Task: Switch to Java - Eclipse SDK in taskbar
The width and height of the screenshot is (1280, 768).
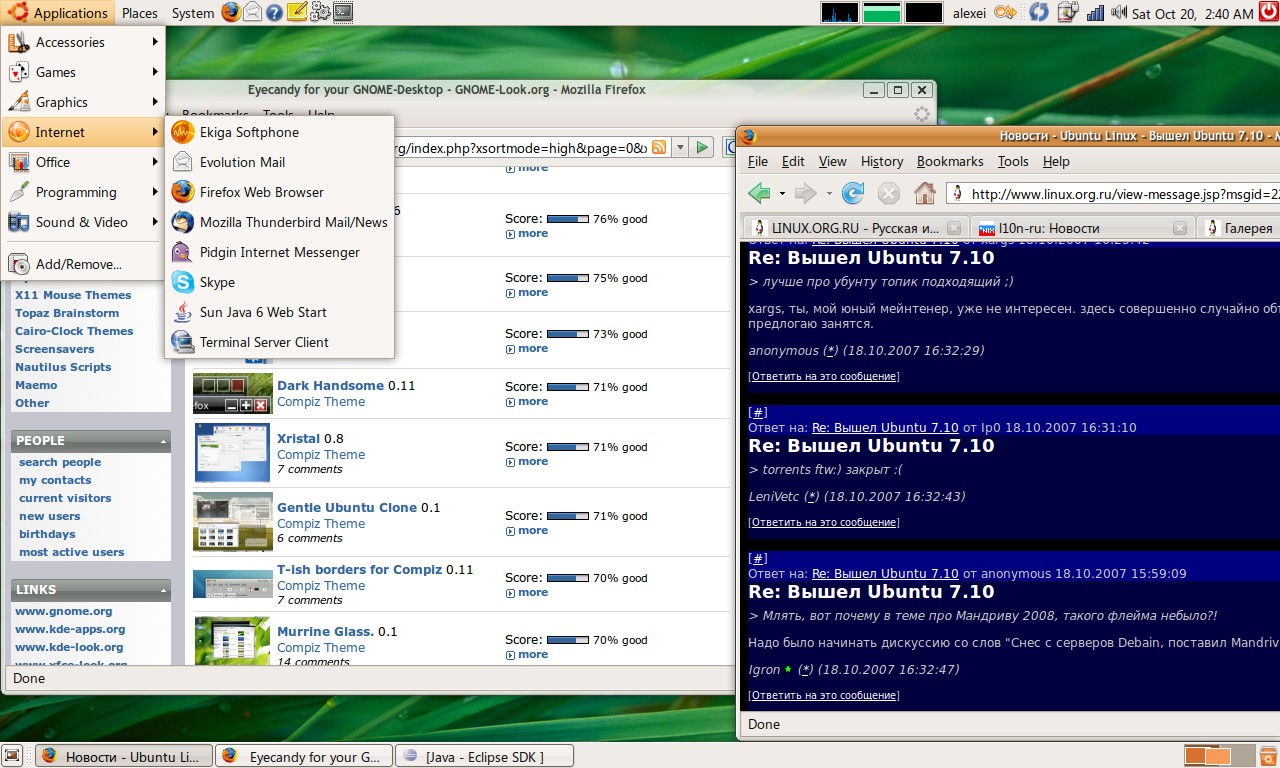Action: point(485,757)
